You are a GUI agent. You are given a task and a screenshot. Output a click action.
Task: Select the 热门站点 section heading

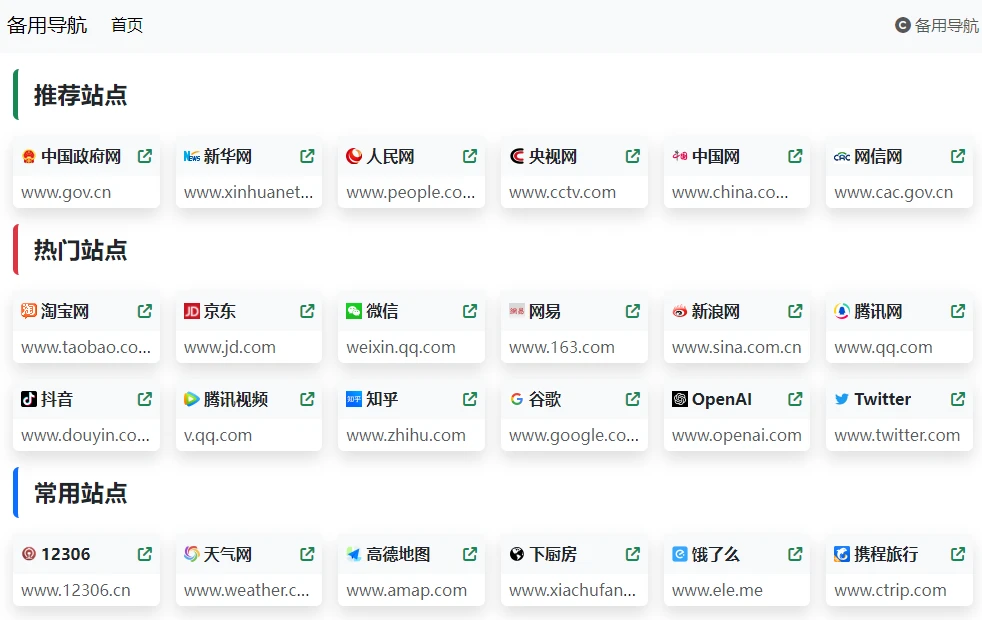click(81, 250)
